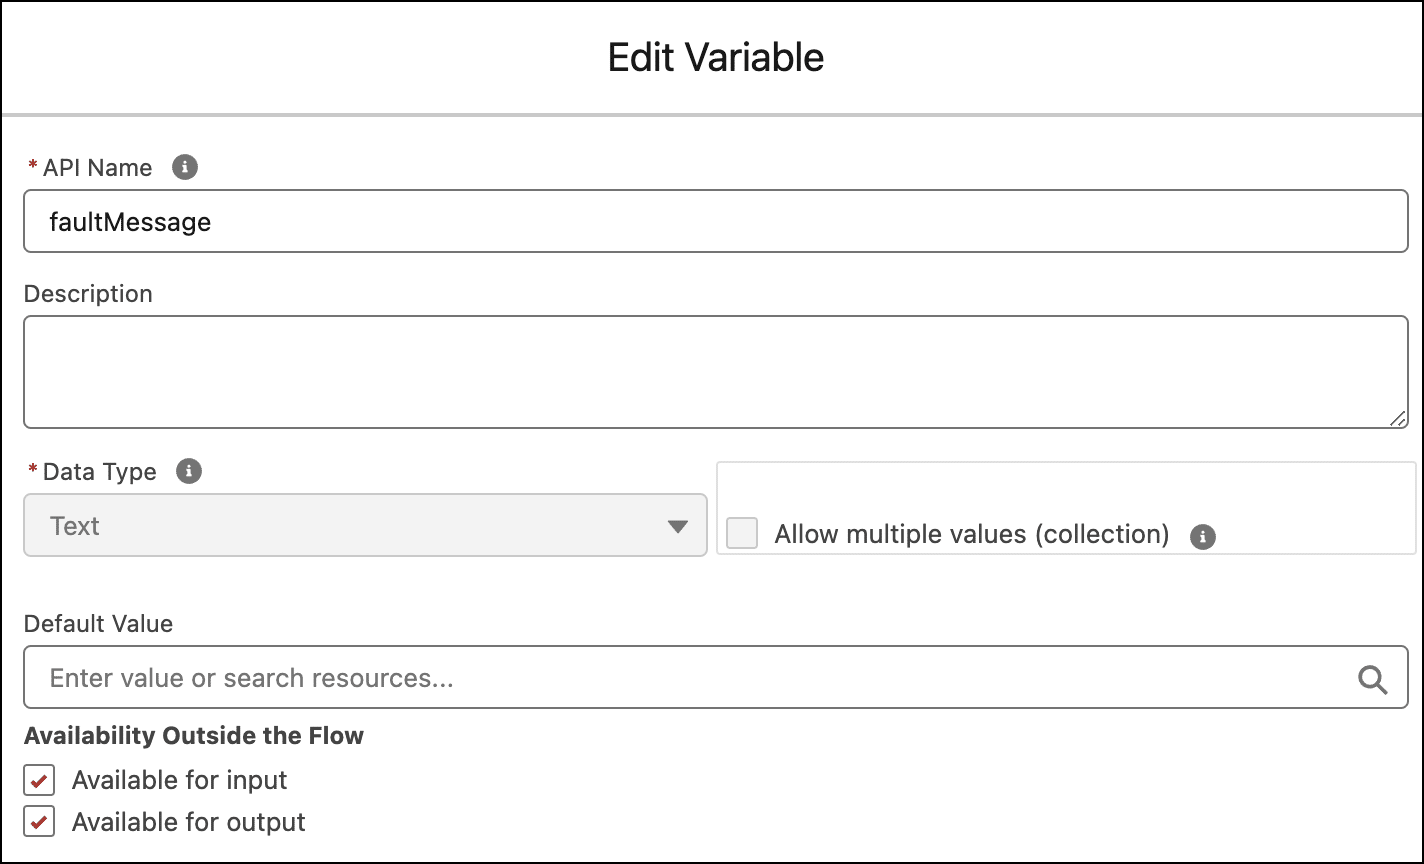Click the Default Value label
The image size is (1424, 864).
(x=98, y=624)
